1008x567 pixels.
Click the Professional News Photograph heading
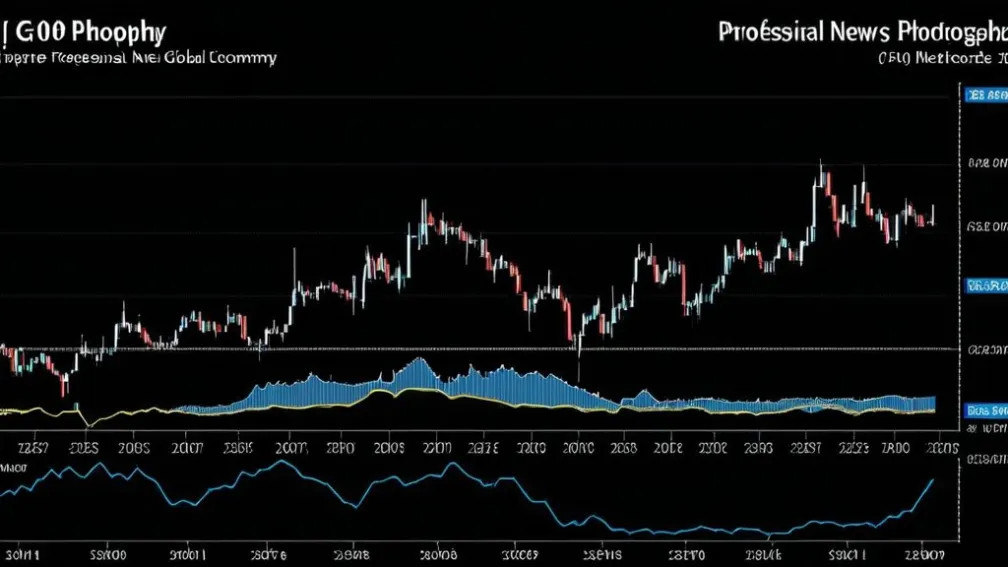(x=861, y=32)
